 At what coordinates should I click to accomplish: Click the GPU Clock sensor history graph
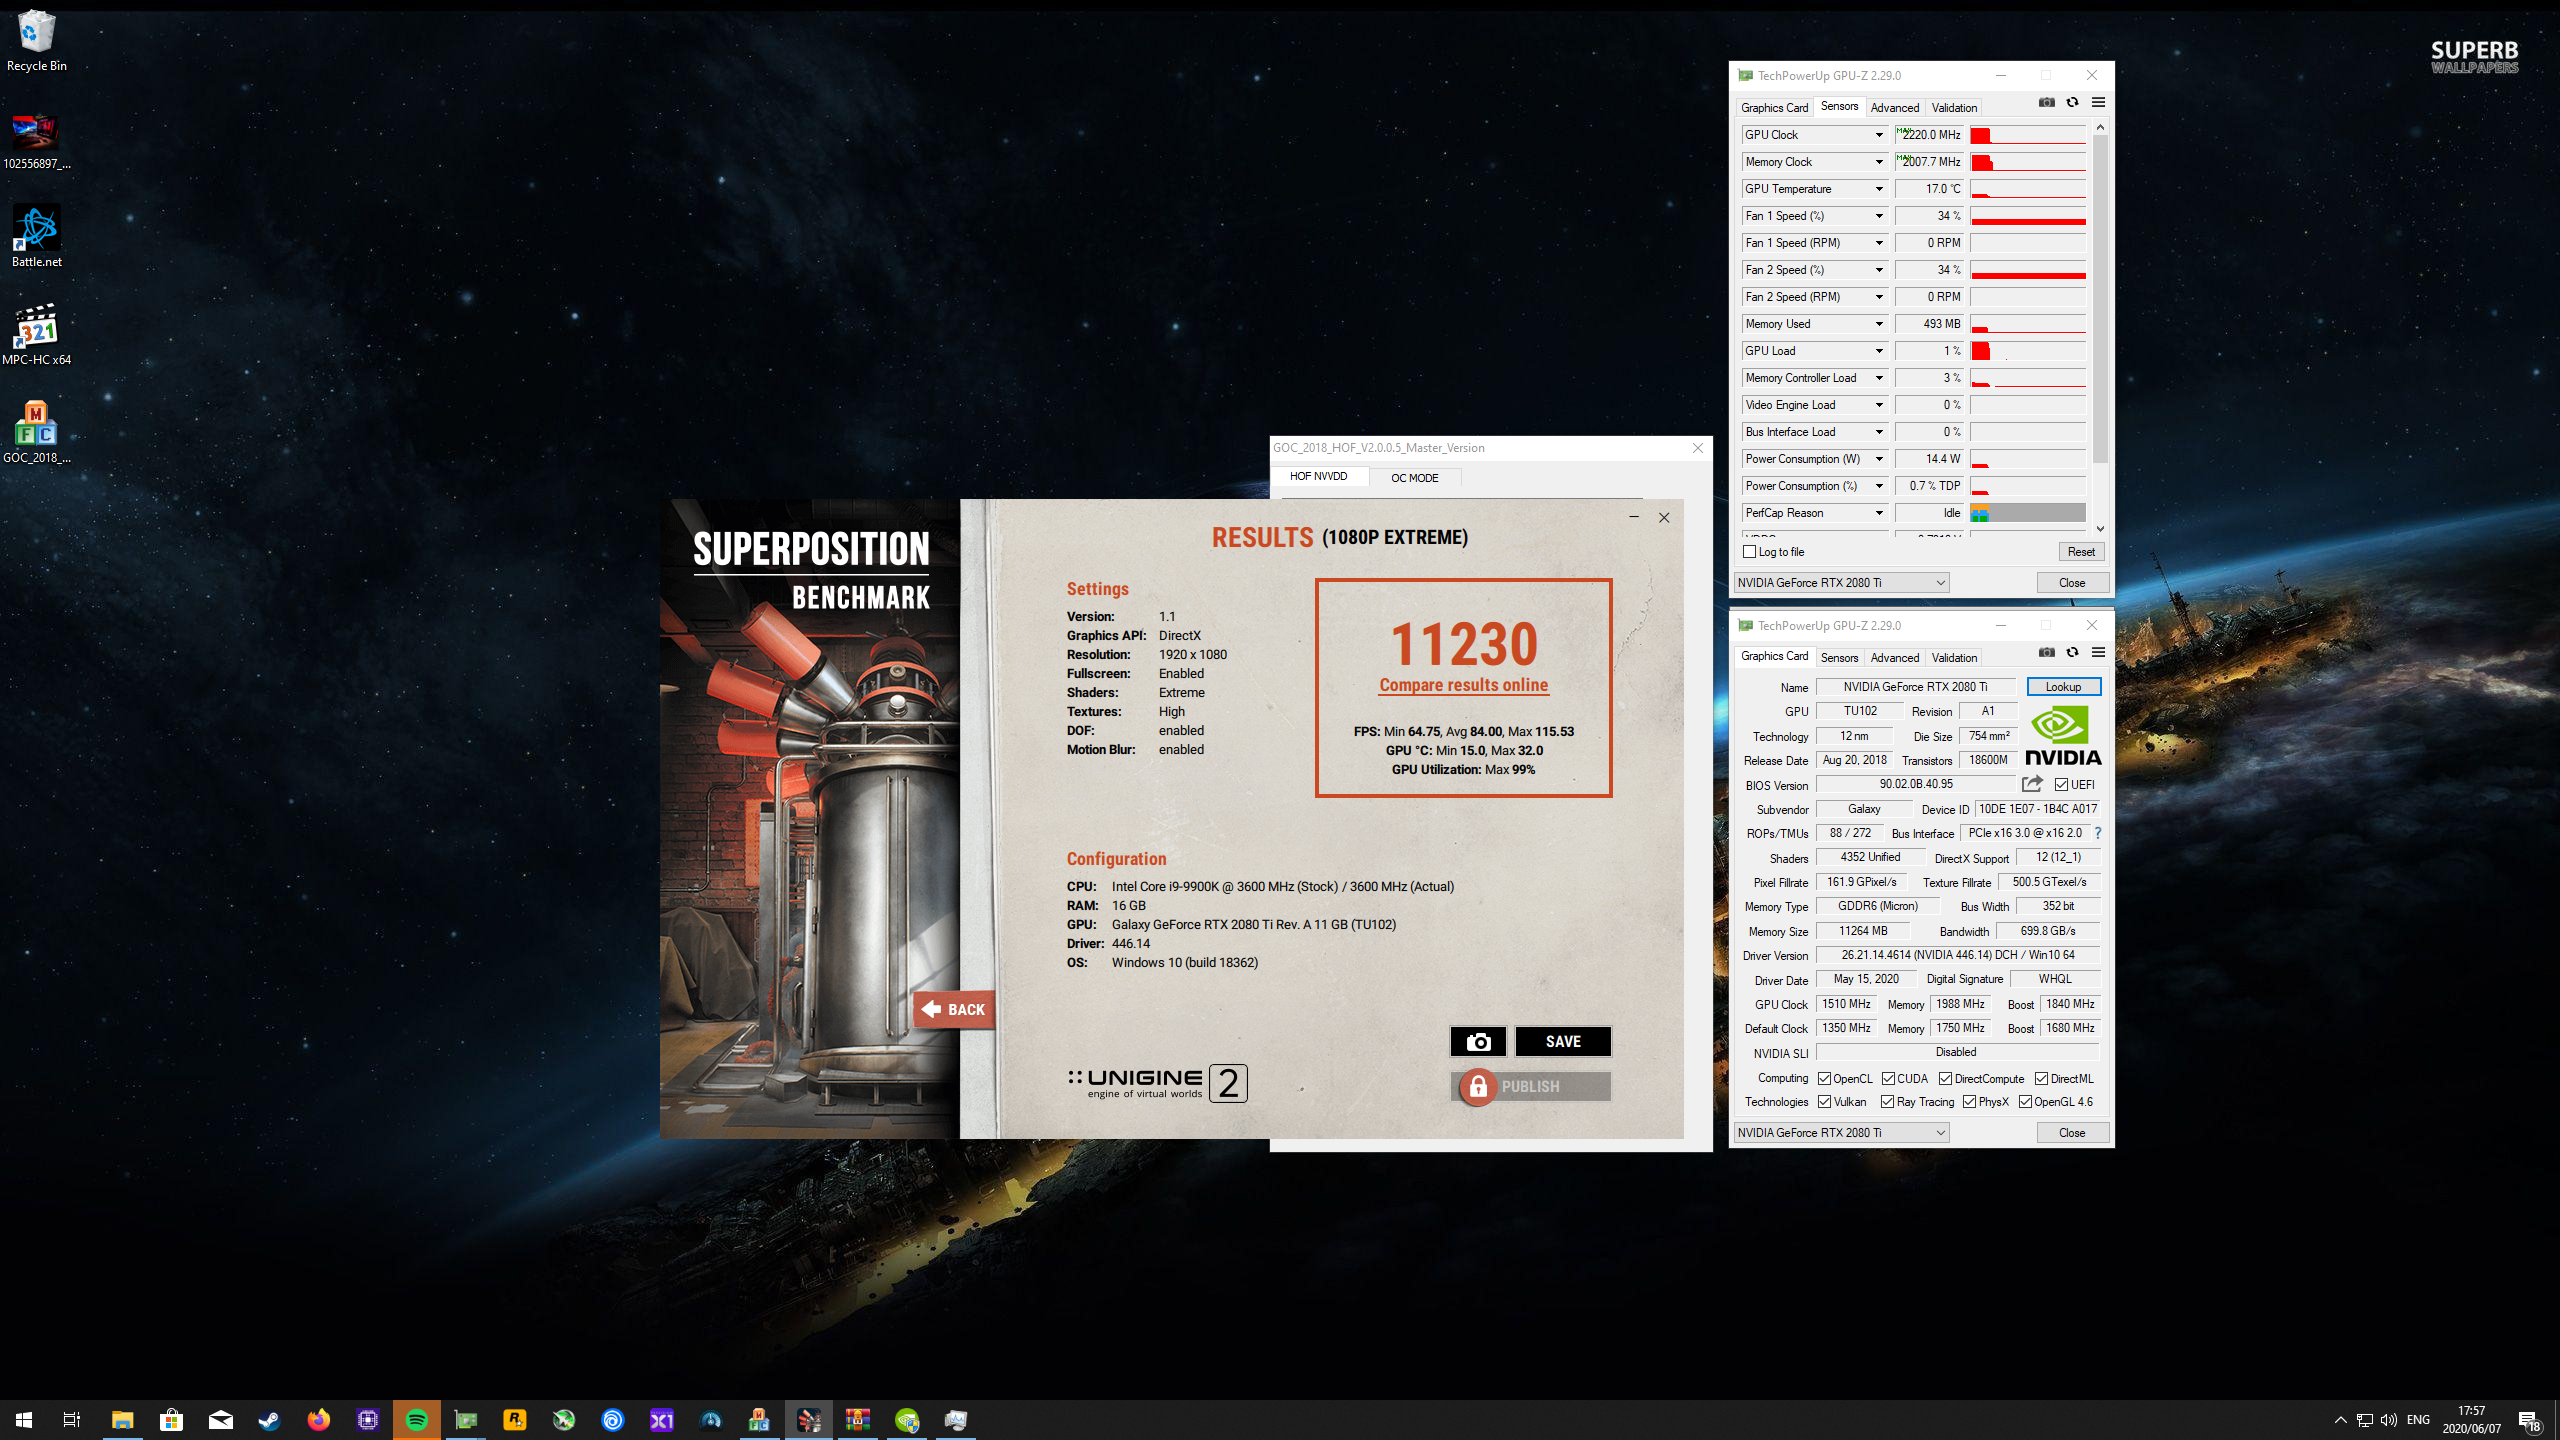2027,135
